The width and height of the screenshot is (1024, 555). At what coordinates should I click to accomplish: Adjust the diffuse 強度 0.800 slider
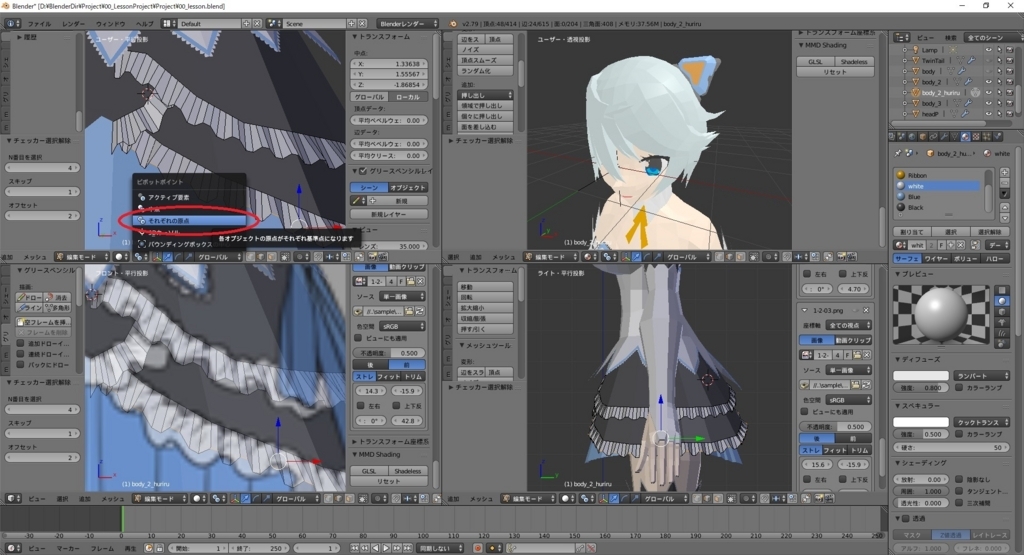(x=921, y=388)
